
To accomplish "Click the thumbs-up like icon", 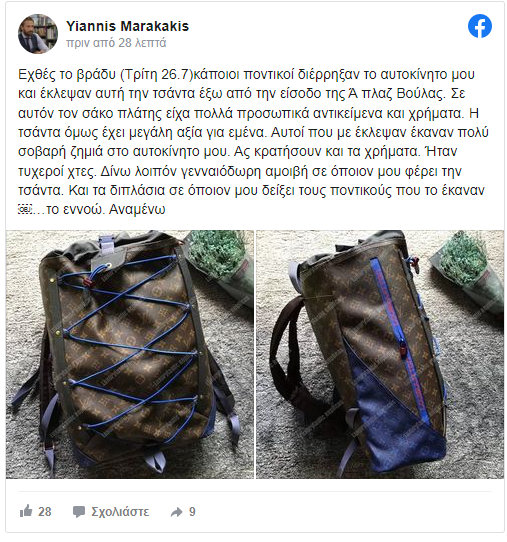I will [x=26, y=511].
